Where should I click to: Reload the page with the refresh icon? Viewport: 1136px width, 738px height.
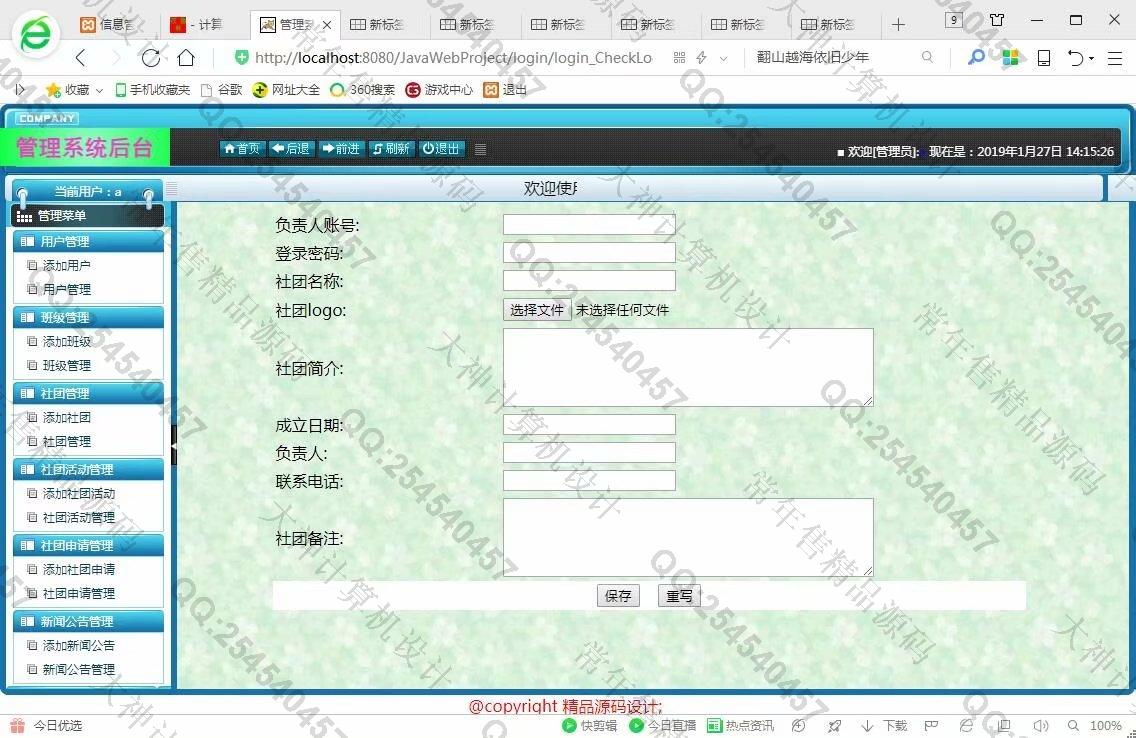(x=150, y=58)
